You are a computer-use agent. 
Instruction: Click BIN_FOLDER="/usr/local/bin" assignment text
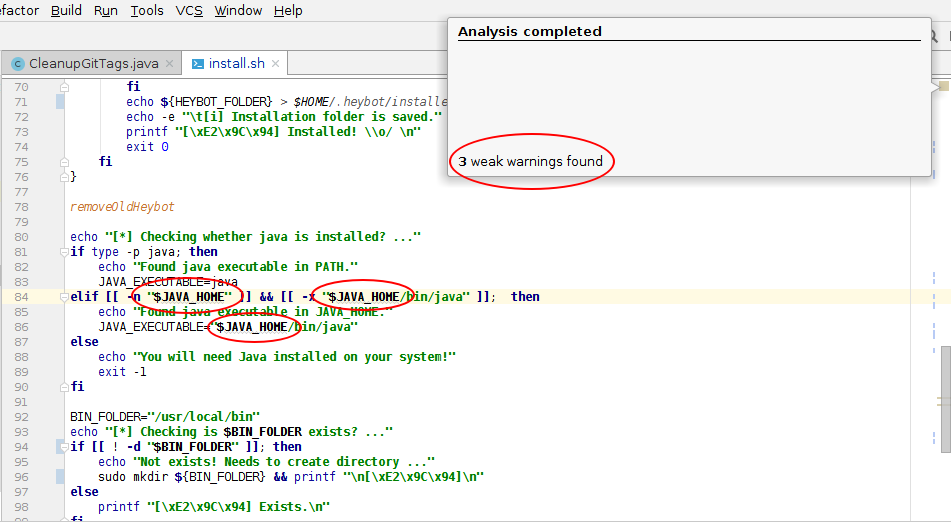(x=165, y=417)
